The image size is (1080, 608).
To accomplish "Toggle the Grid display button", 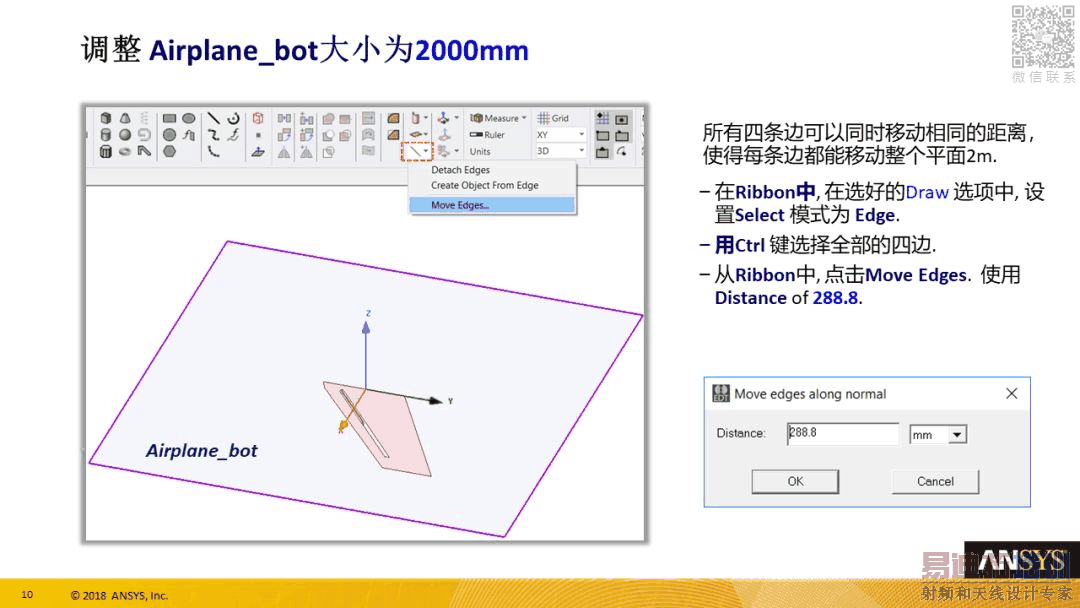I will coord(553,118).
